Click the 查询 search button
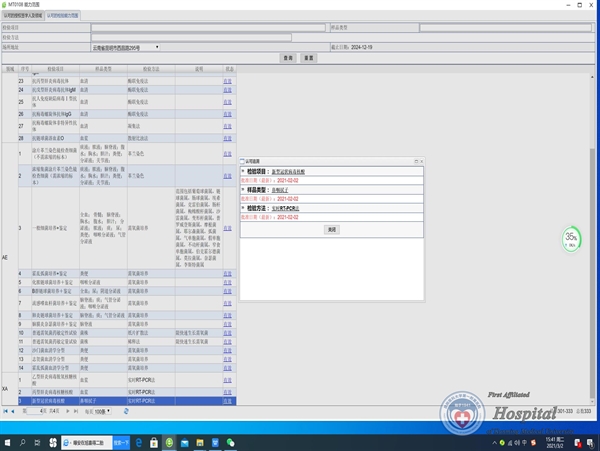Screen dimensions: 600x451 (x=288, y=58)
